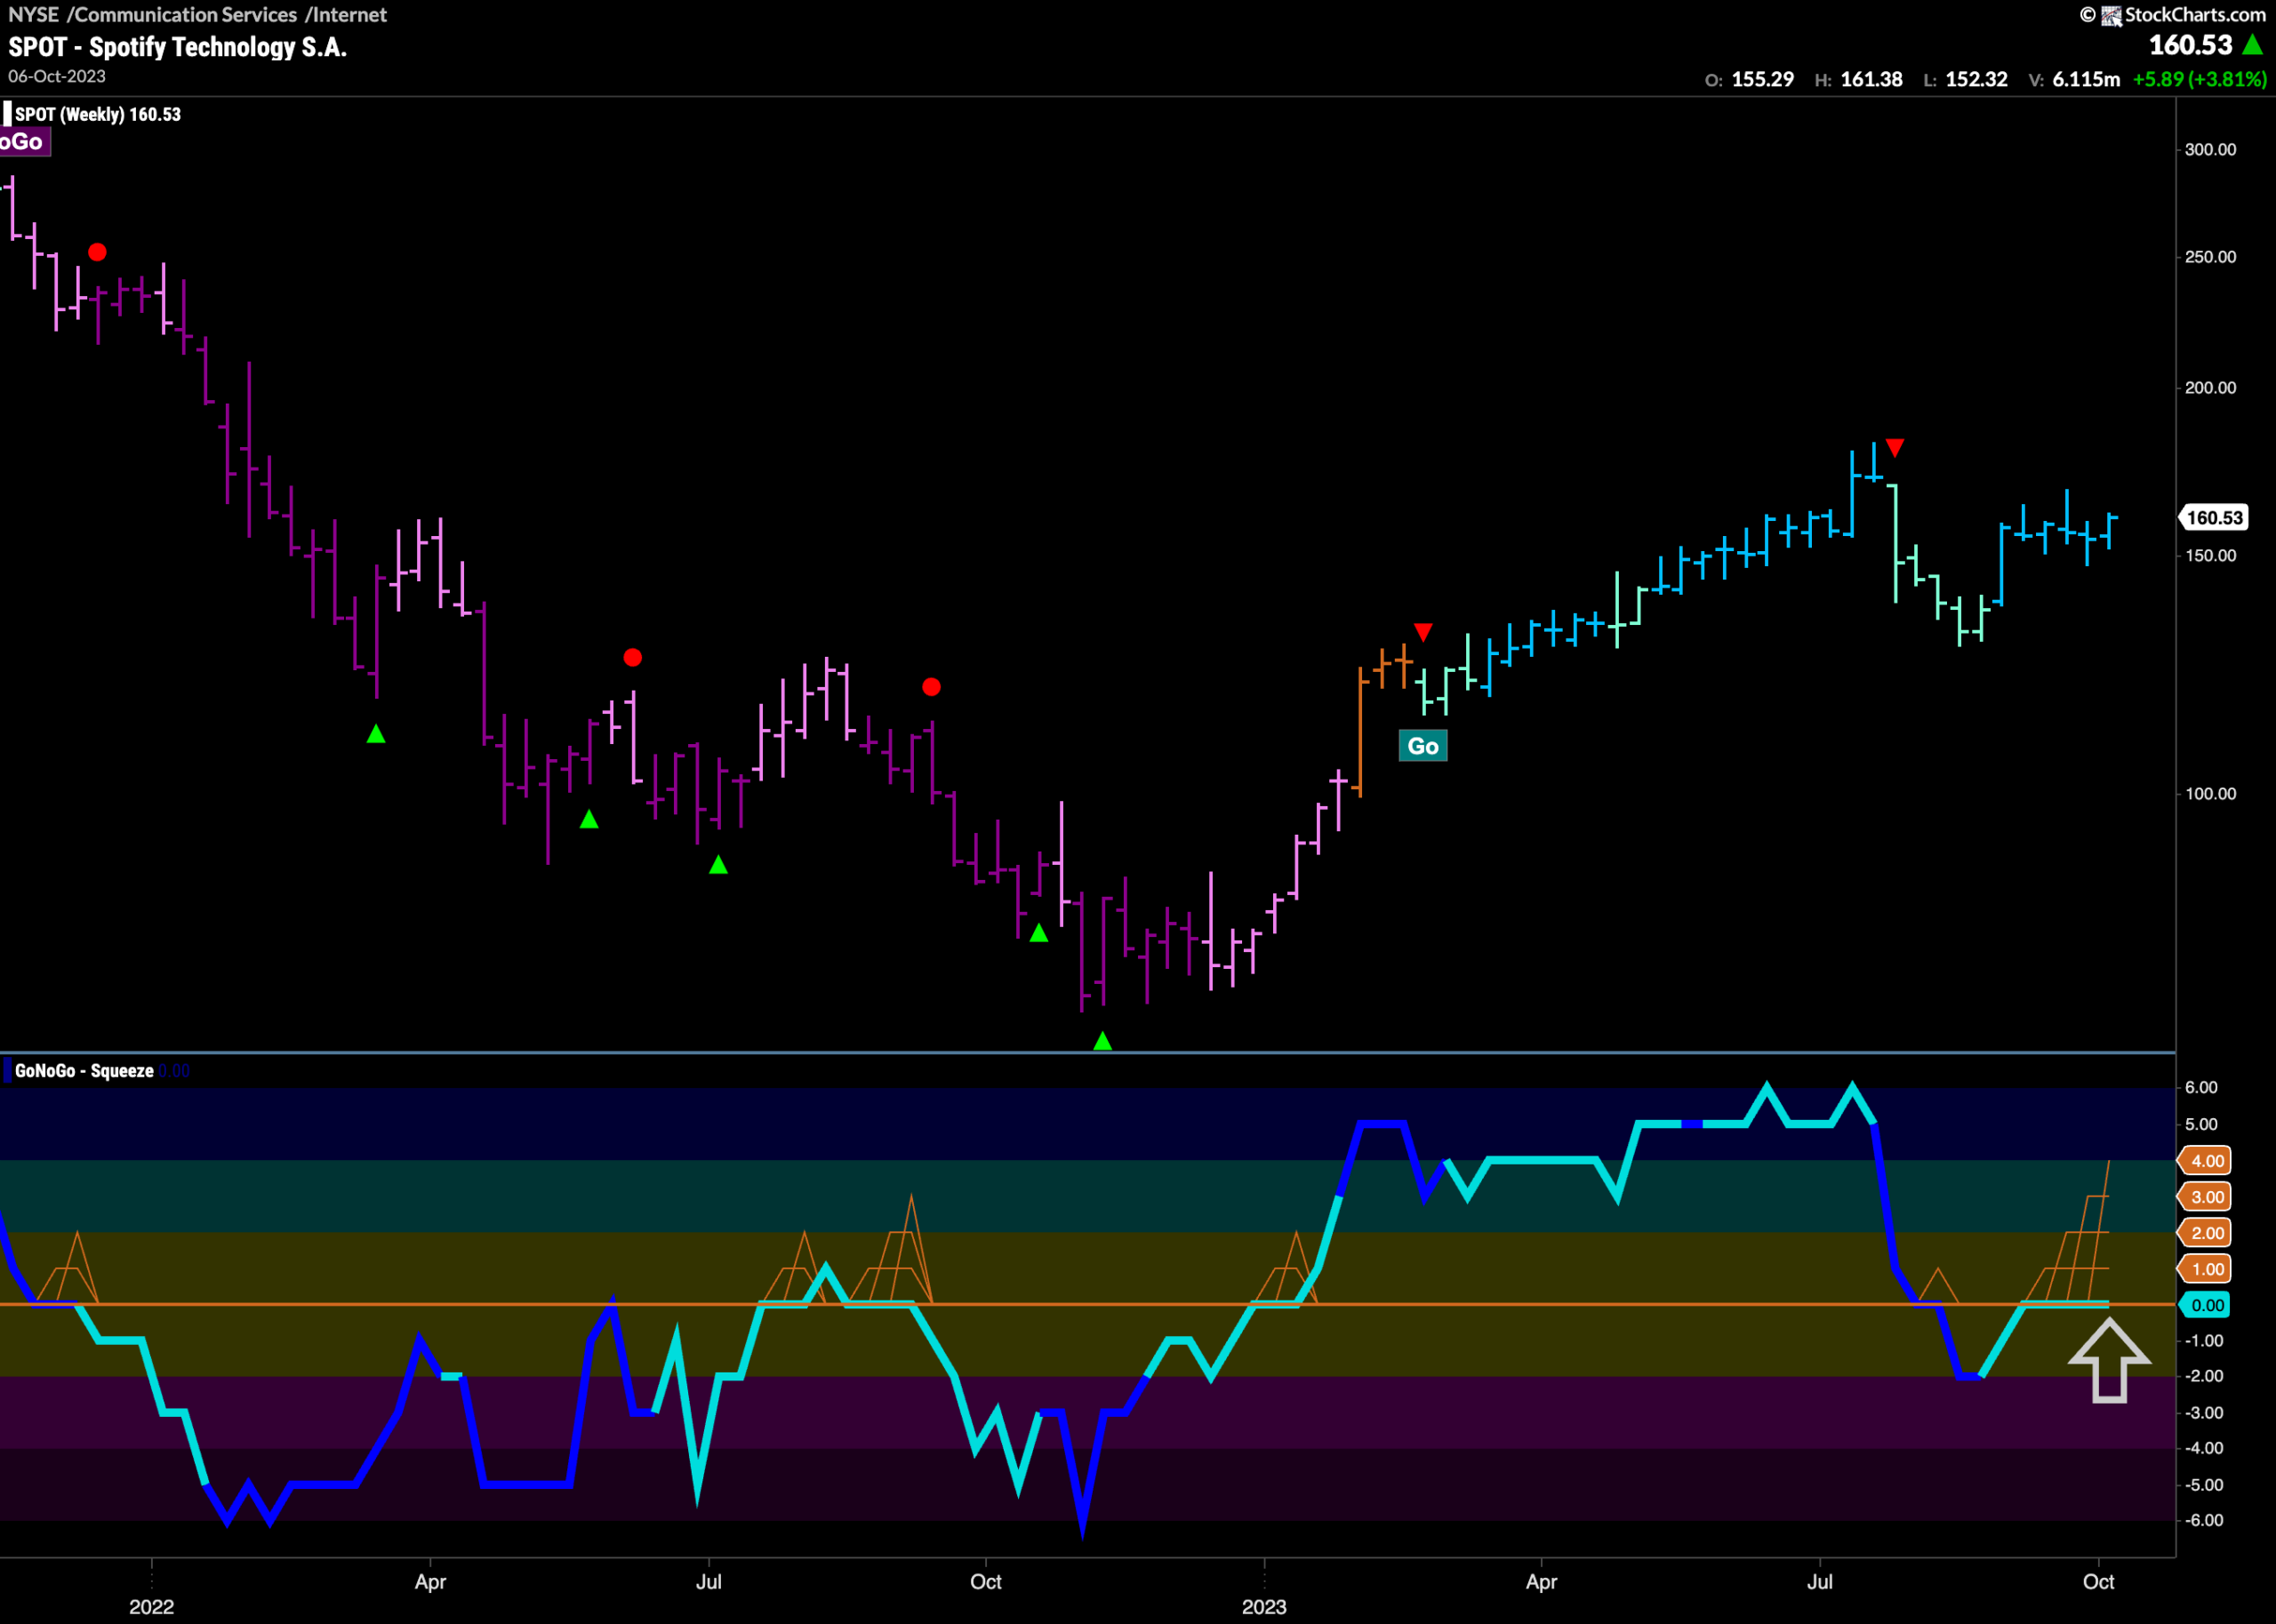Click the 5.00 squeeze axis label

coord(2201,1125)
